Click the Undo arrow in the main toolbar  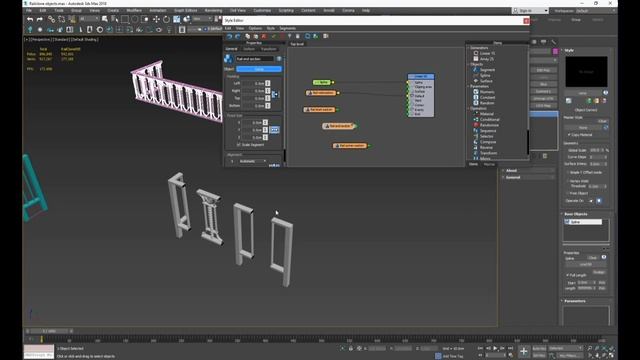coord(30,19)
